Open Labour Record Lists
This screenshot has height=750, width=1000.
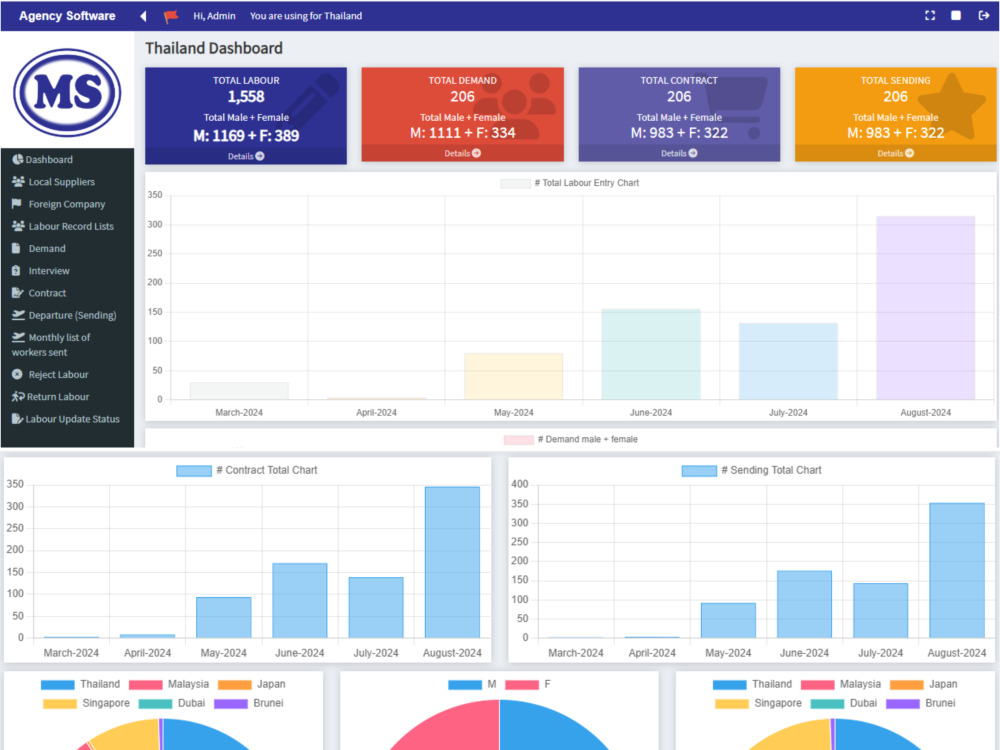71,226
